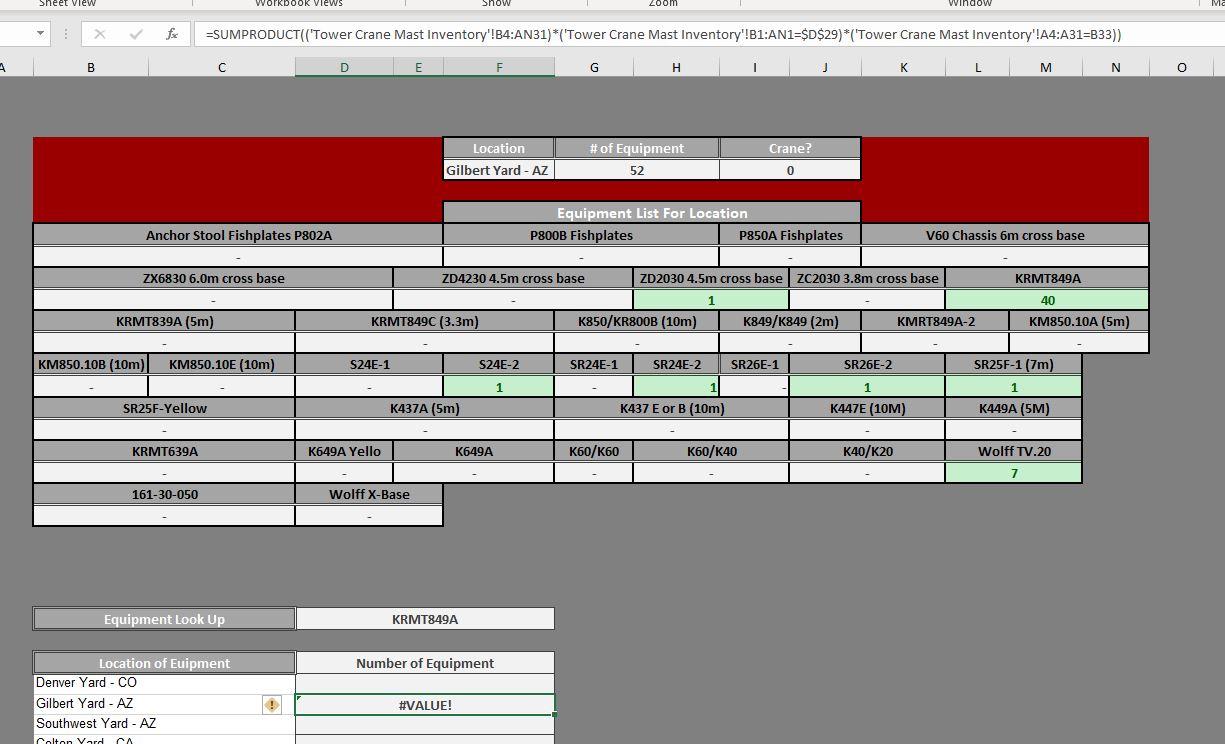Open the Name Box dropdown arrow
Viewport: 1225px width, 744px height.
tap(40, 33)
